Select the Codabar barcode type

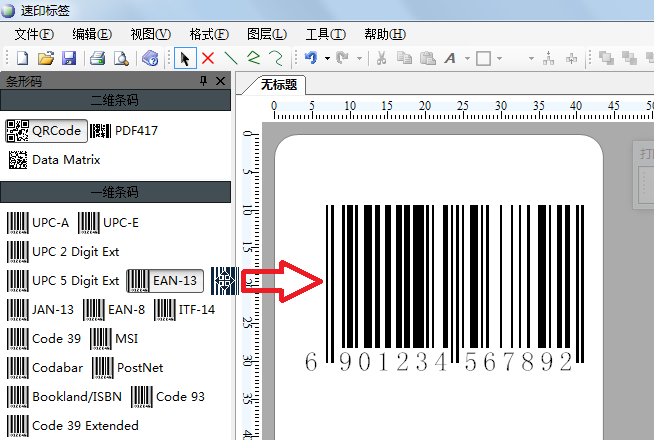click(x=45, y=367)
